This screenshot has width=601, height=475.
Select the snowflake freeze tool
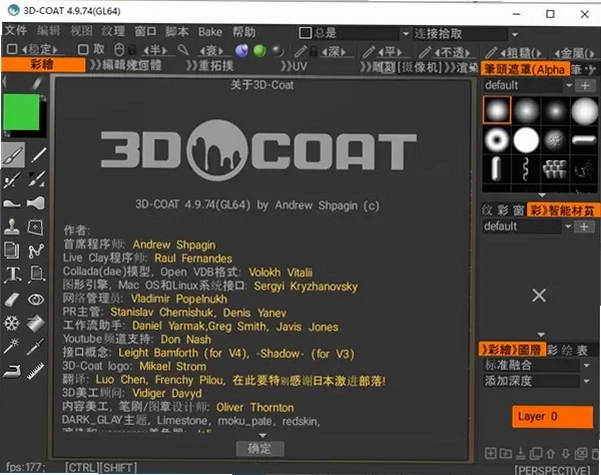[x=11, y=323]
